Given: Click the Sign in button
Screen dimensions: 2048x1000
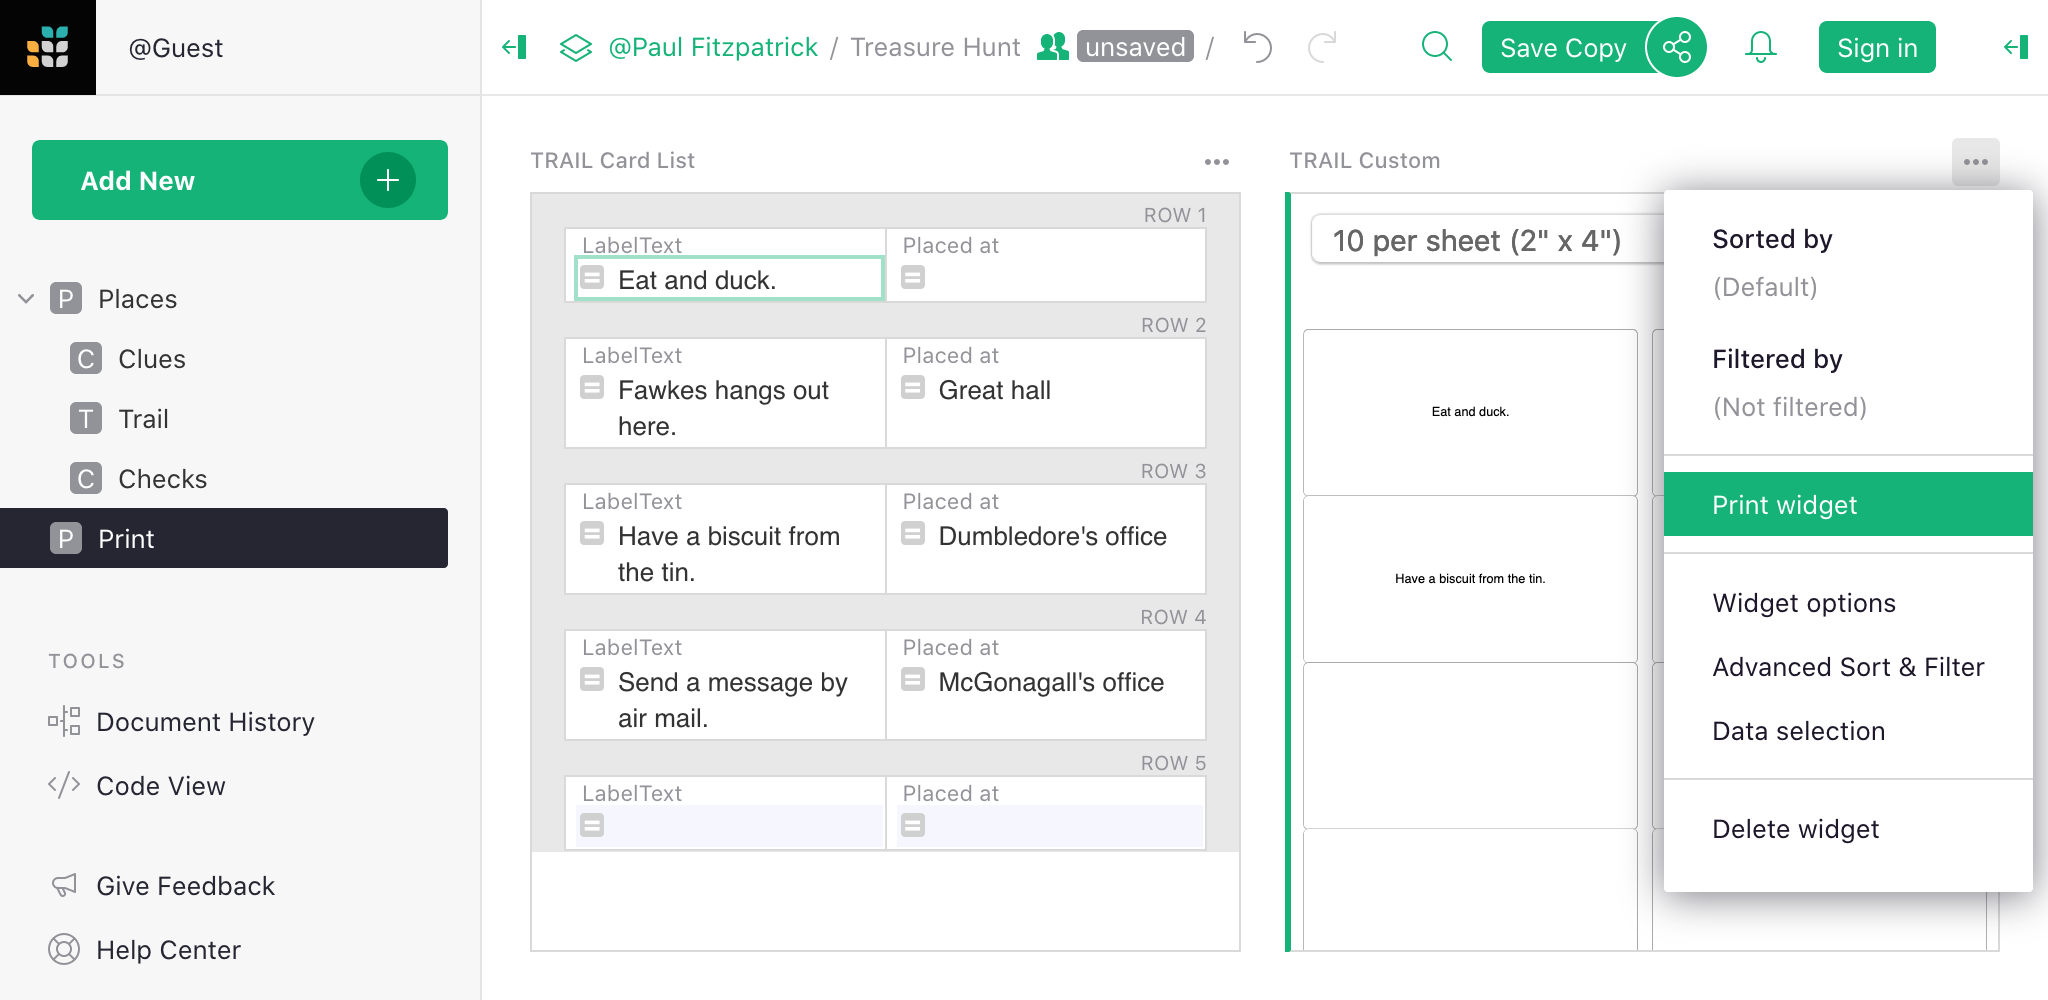Looking at the screenshot, I should 1876,47.
